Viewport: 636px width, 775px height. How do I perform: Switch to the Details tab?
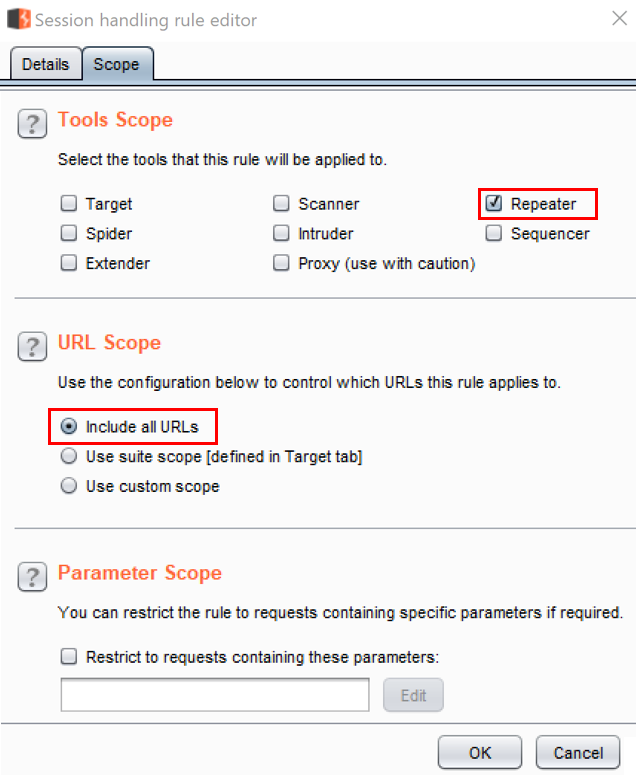pos(46,64)
